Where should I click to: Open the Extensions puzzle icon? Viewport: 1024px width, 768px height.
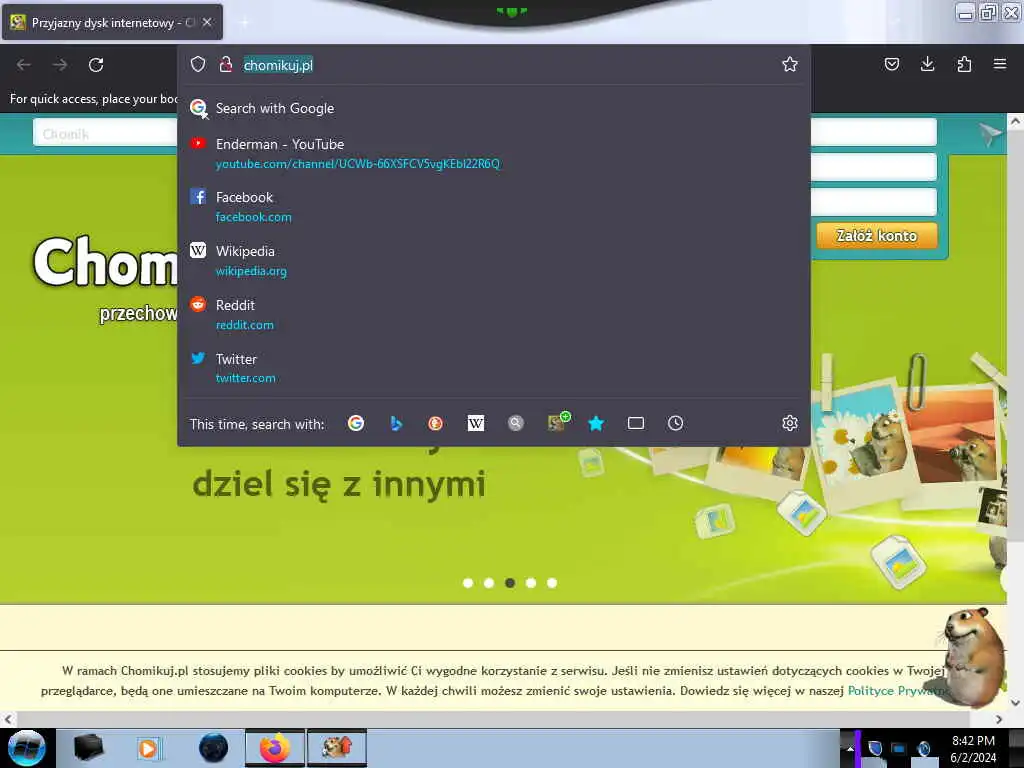coord(964,64)
